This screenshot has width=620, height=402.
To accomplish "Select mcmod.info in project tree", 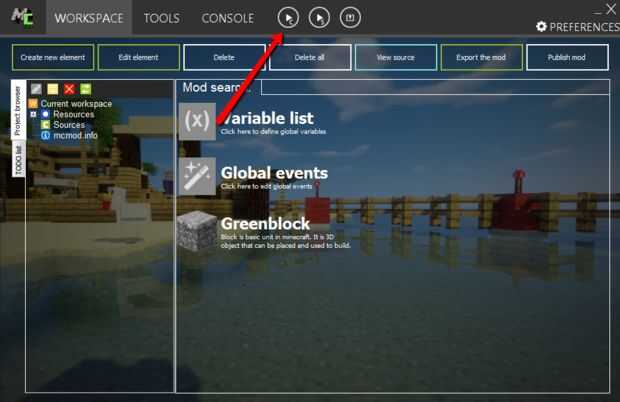I will pyautogui.click(x=76, y=136).
